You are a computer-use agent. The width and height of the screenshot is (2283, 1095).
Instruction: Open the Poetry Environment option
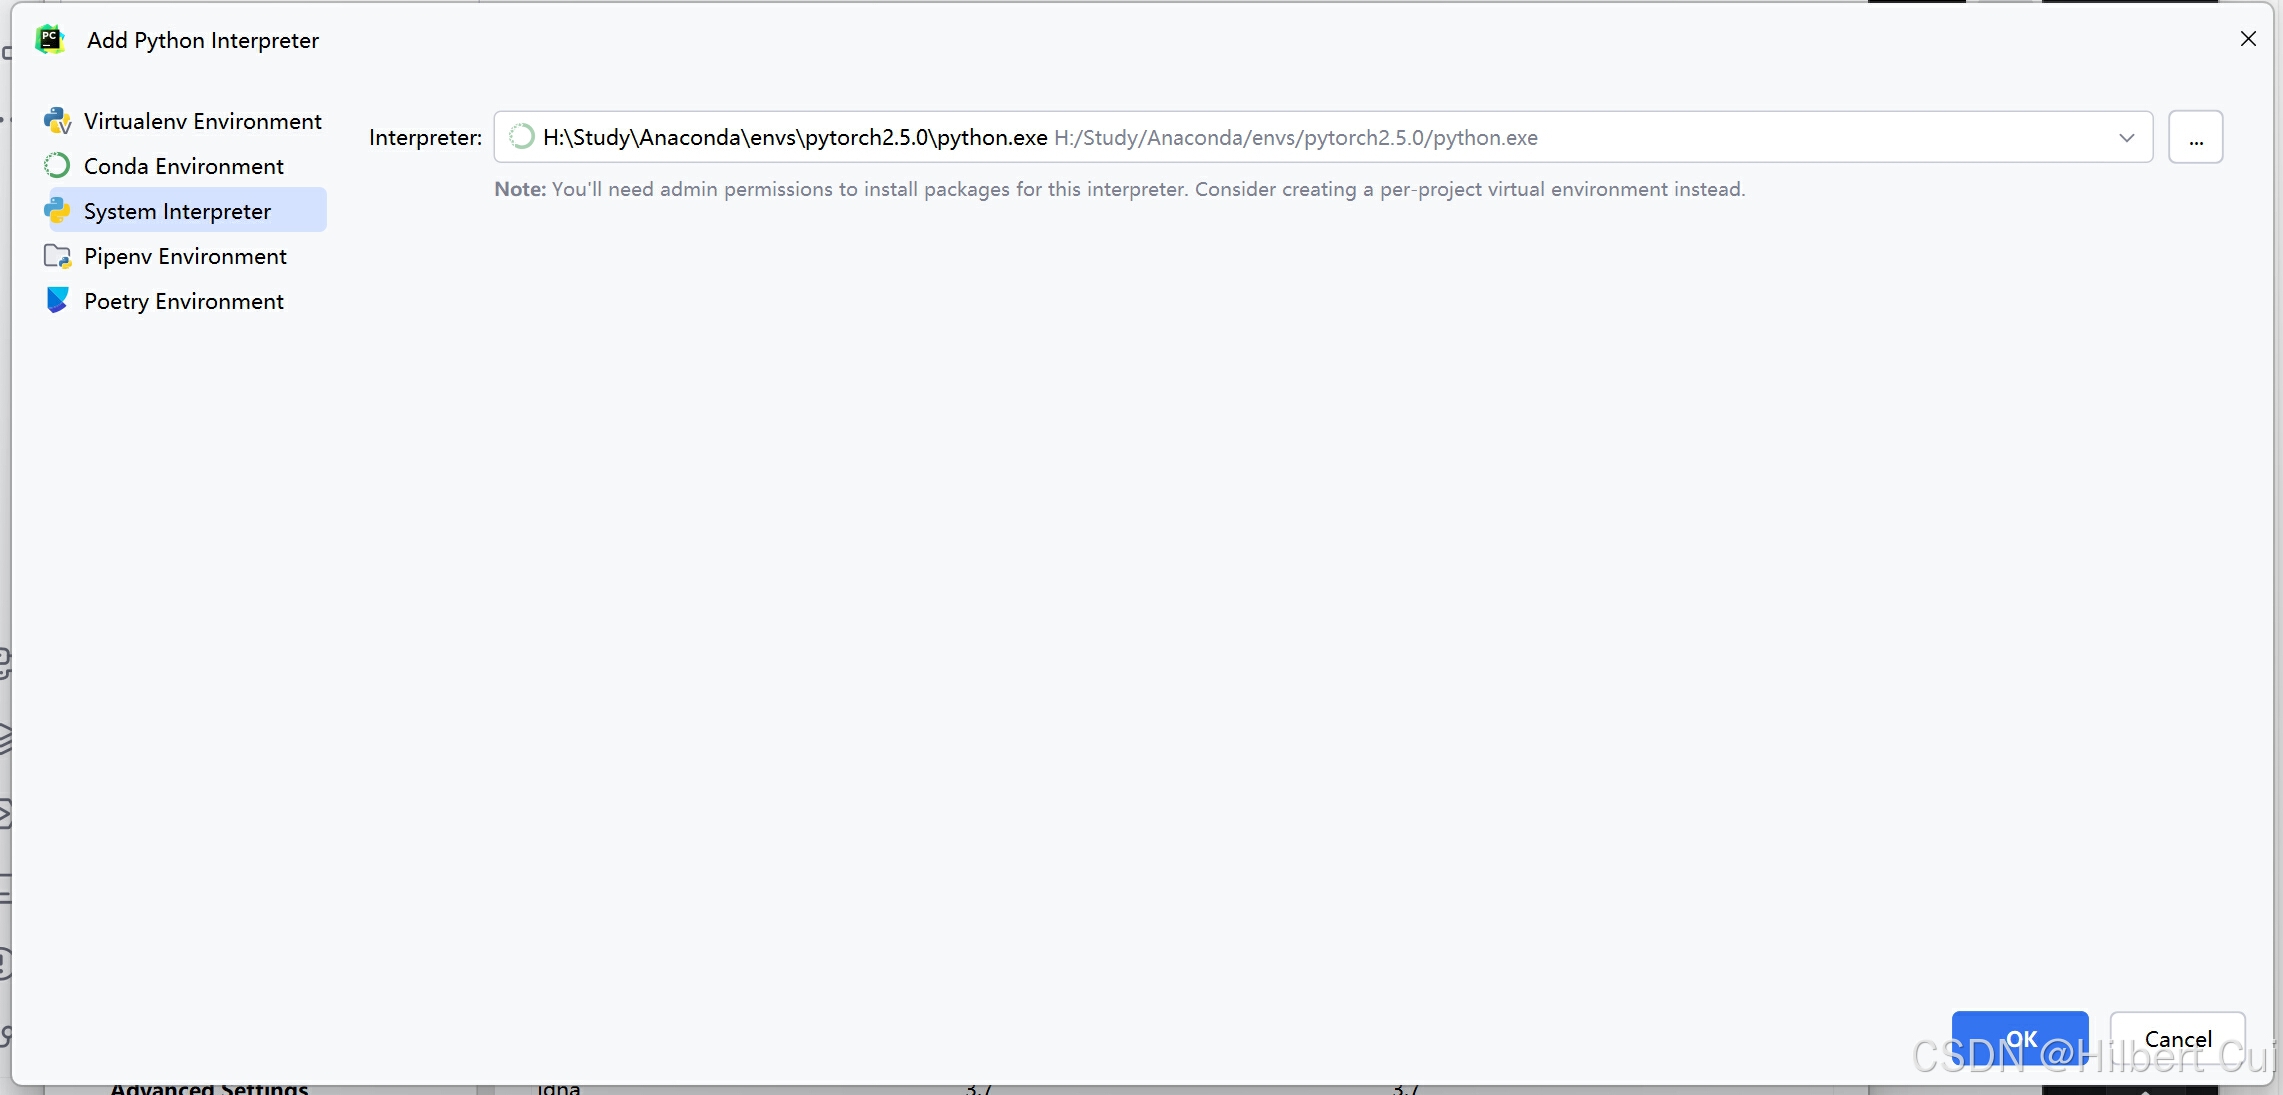[x=184, y=301]
